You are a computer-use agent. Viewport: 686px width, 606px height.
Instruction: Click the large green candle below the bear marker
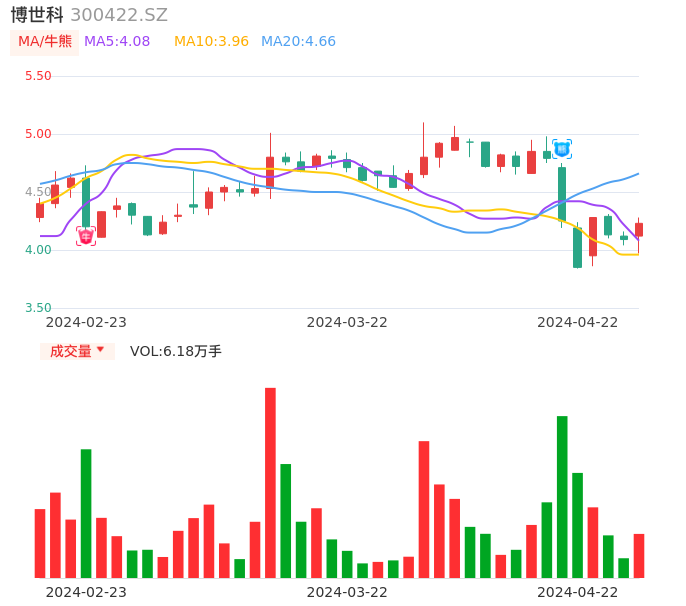(x=562, y=193)
